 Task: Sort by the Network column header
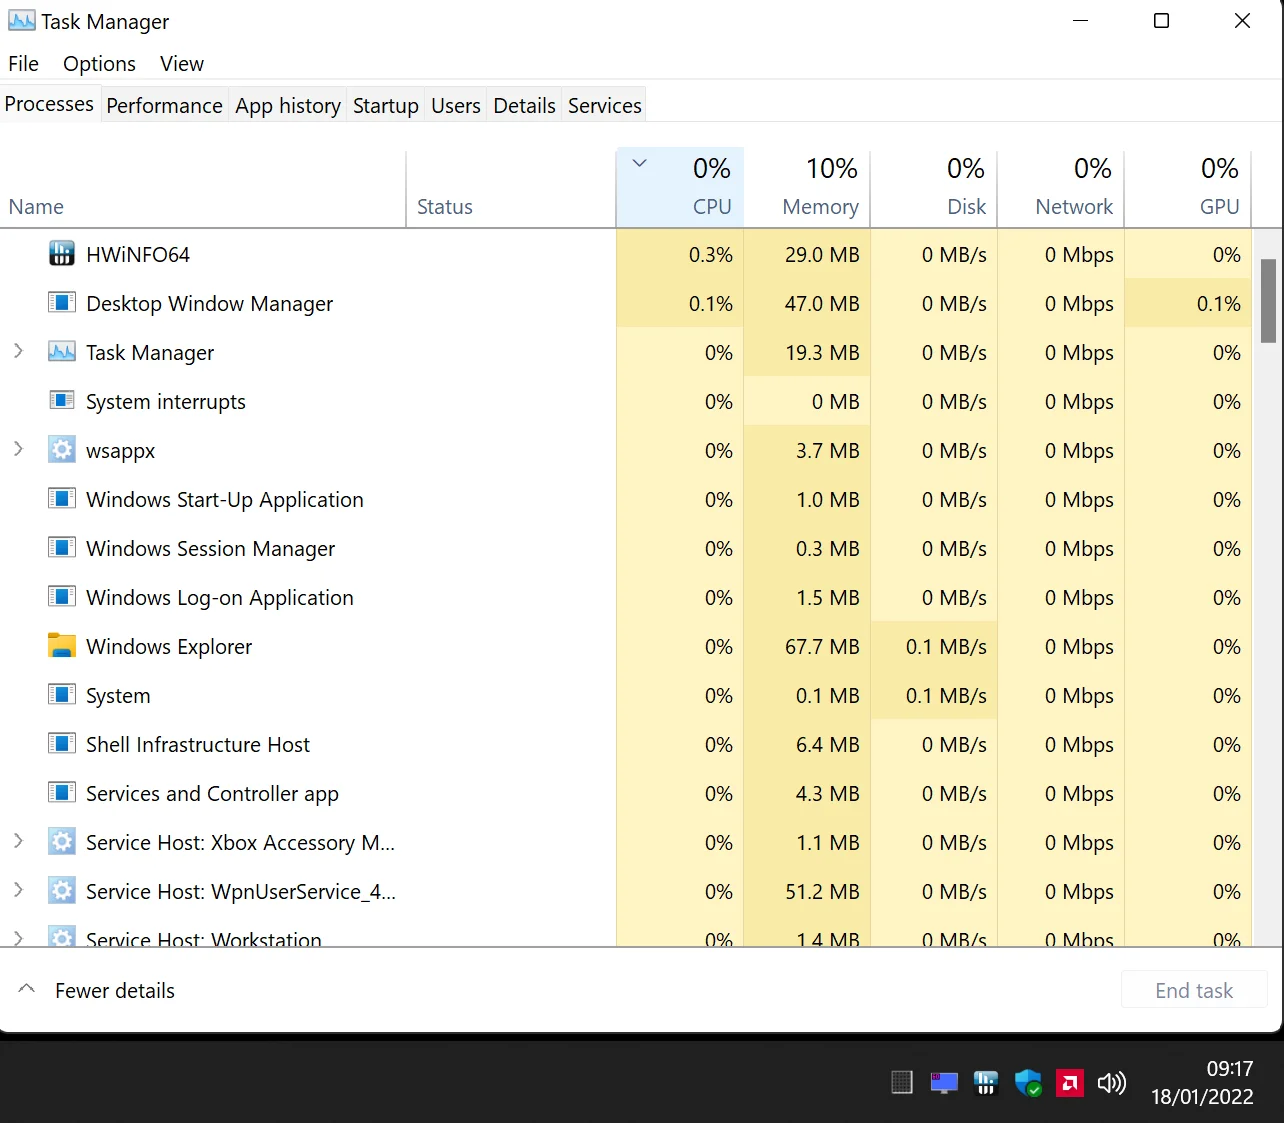pyautogui.click(x=1062, y=188)
